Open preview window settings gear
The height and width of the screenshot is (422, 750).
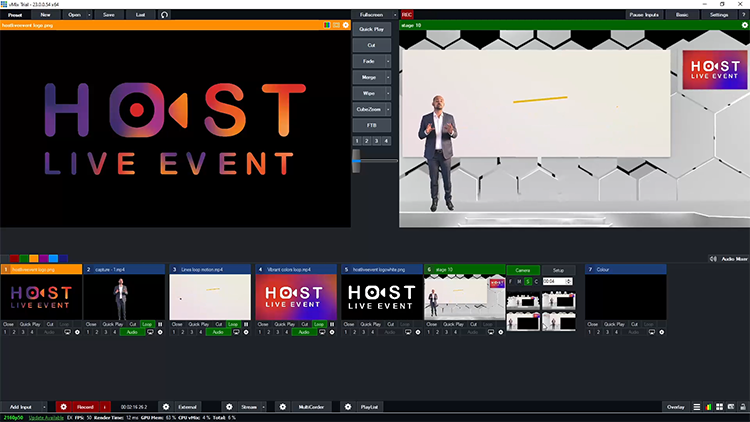point(346,25)
